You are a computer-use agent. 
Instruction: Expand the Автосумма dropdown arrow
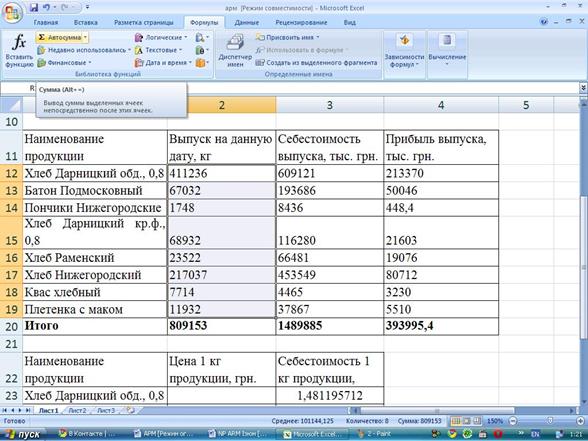click(86, 38)
